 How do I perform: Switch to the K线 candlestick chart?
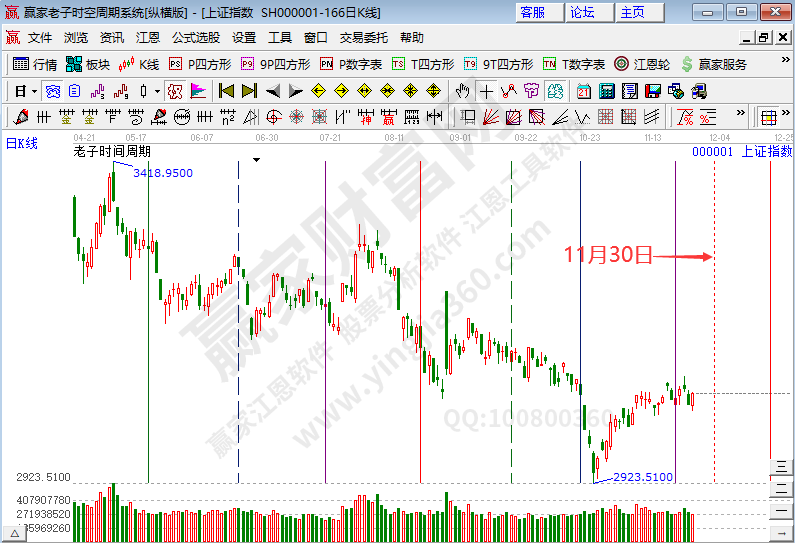pyautogui.click(x=139, y=64)
